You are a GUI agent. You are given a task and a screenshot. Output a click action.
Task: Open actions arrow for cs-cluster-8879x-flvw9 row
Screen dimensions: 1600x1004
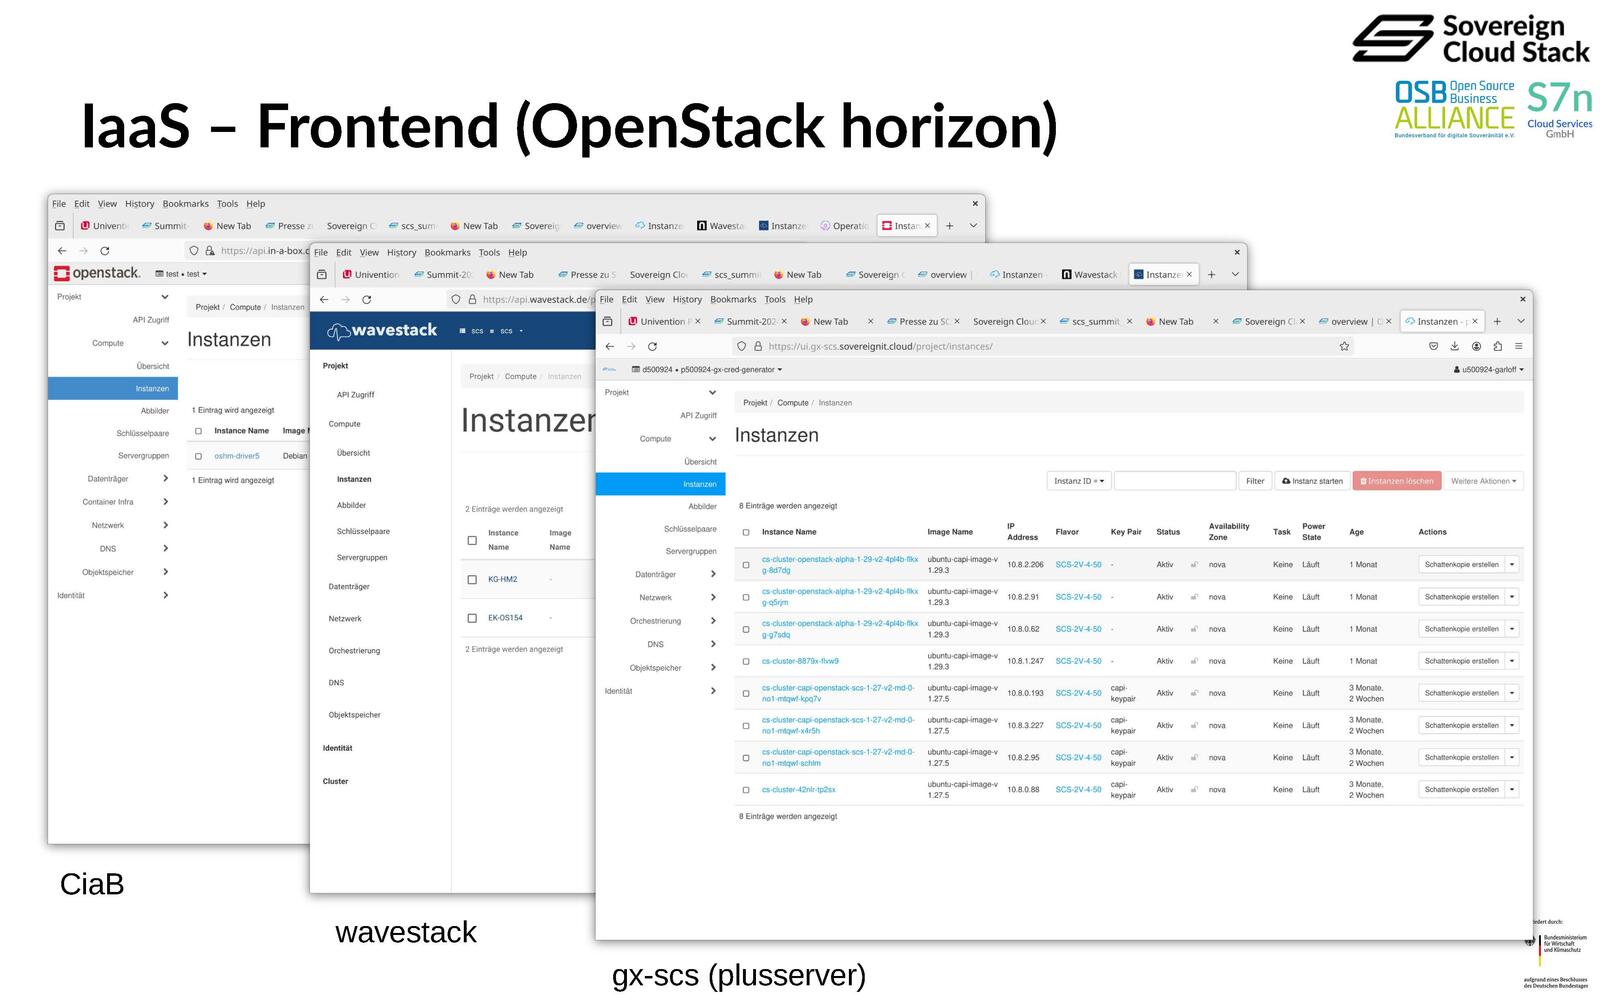[1512, 661]
